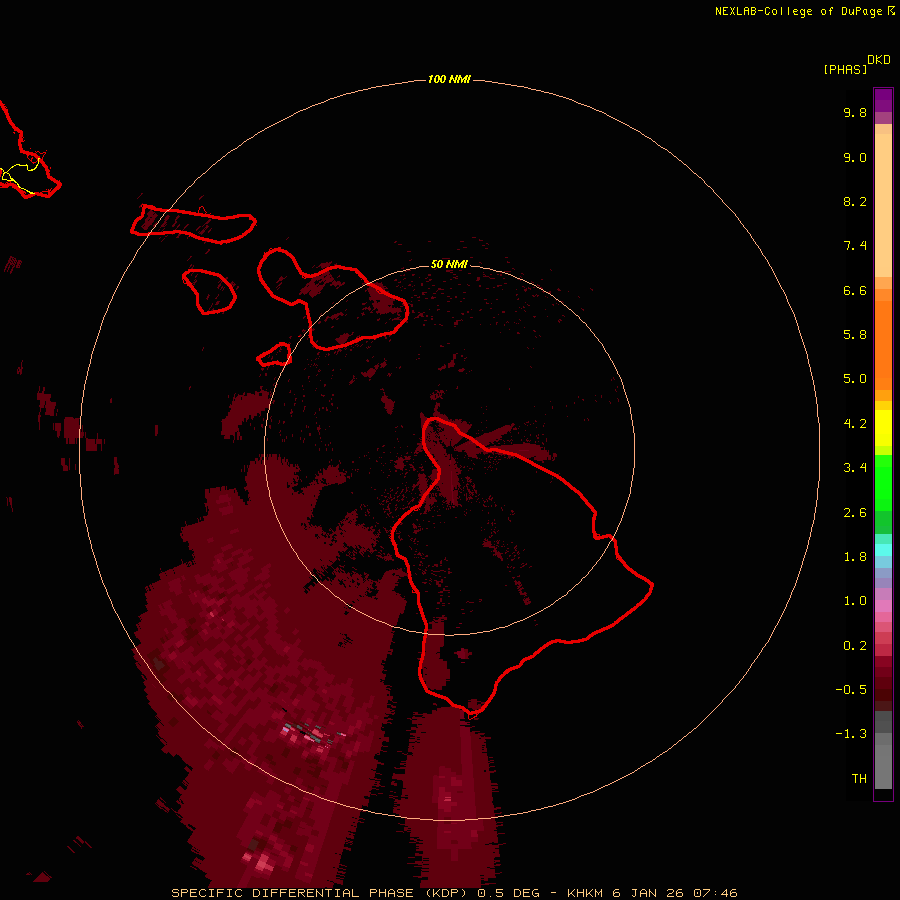Click the -1.3 value on color scale
Image resolution: width=900 pixels, height=900 pixels.
[851, 734]
